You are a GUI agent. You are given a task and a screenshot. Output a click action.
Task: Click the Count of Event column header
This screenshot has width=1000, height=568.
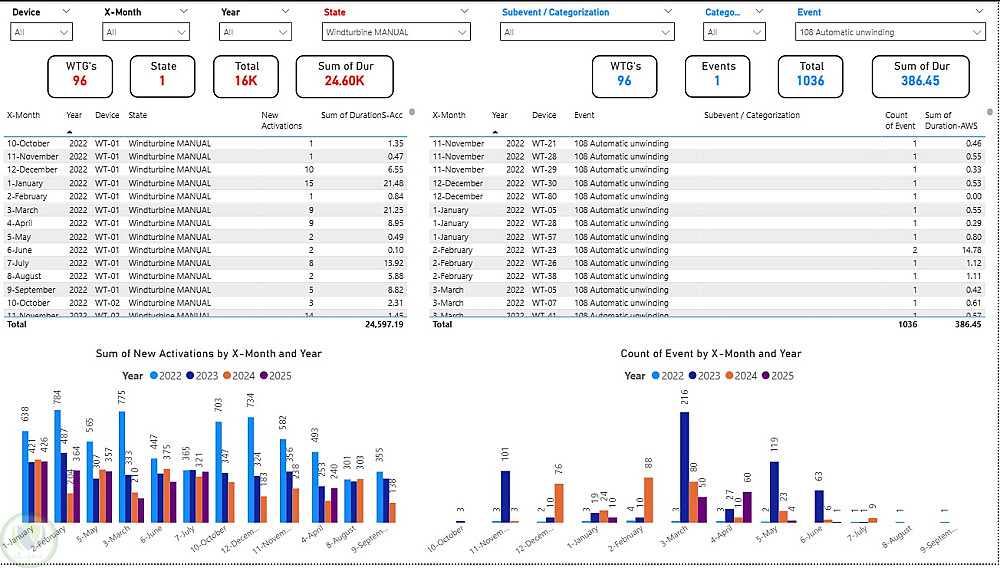(896, 120)
